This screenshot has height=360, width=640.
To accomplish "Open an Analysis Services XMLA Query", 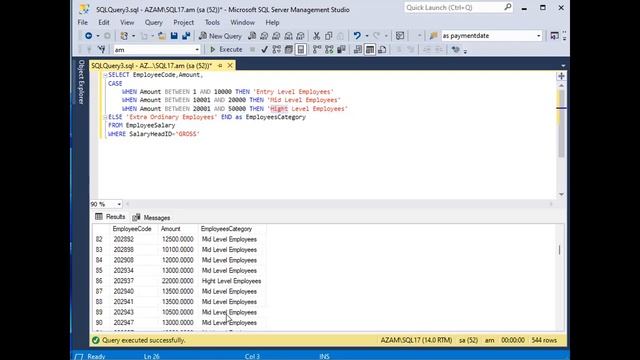I will pos(289,36).
